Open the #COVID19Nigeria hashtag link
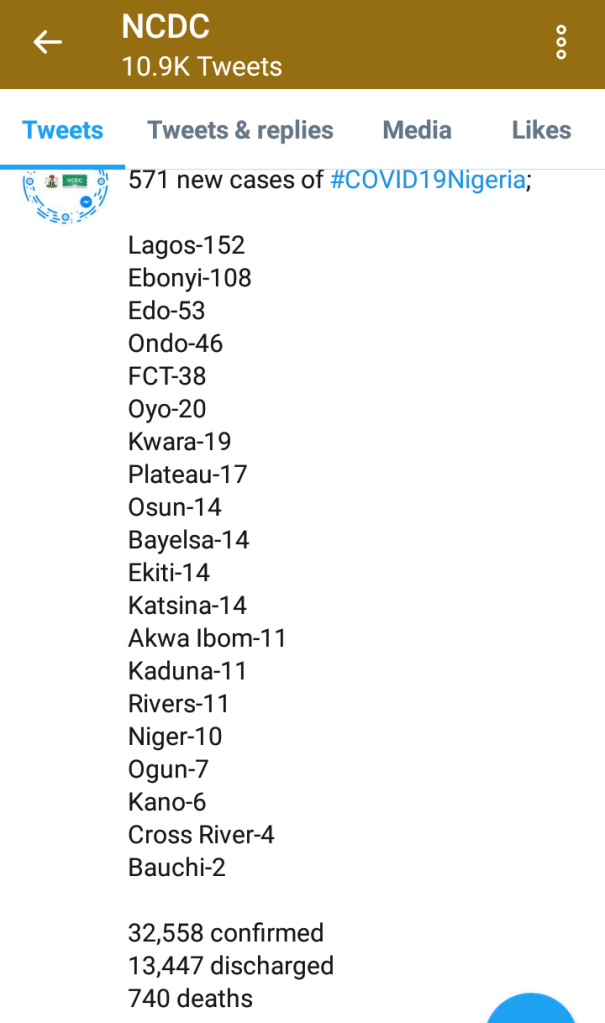605x1023 pixels. [427, 180]
